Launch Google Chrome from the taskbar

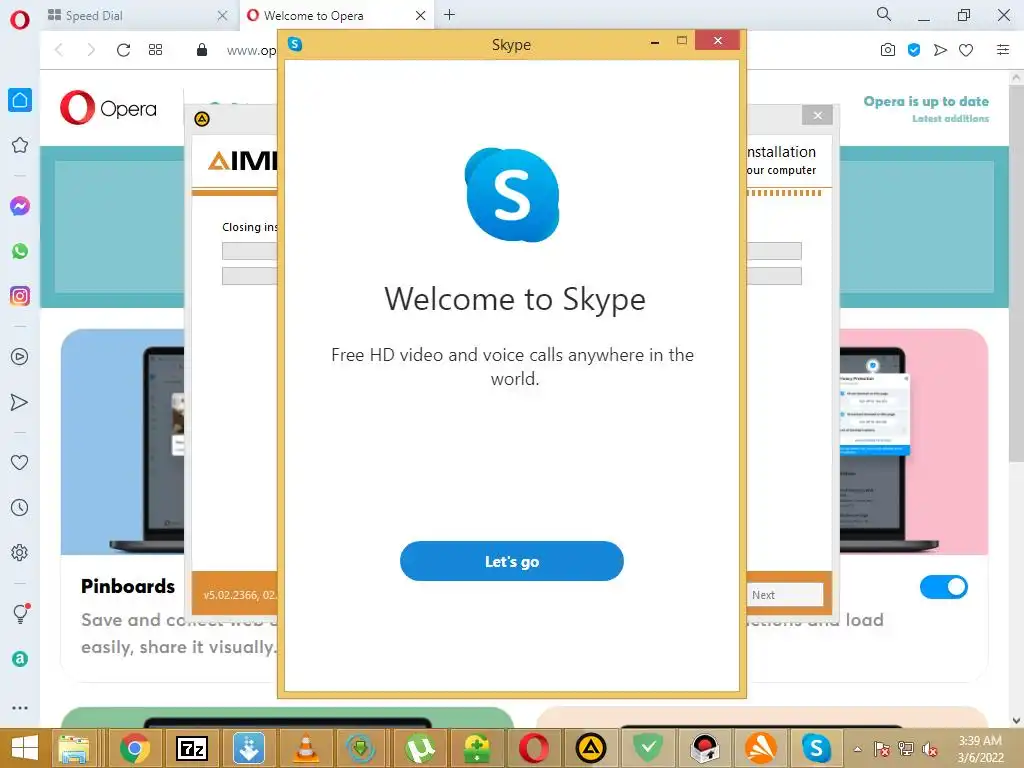135,748
